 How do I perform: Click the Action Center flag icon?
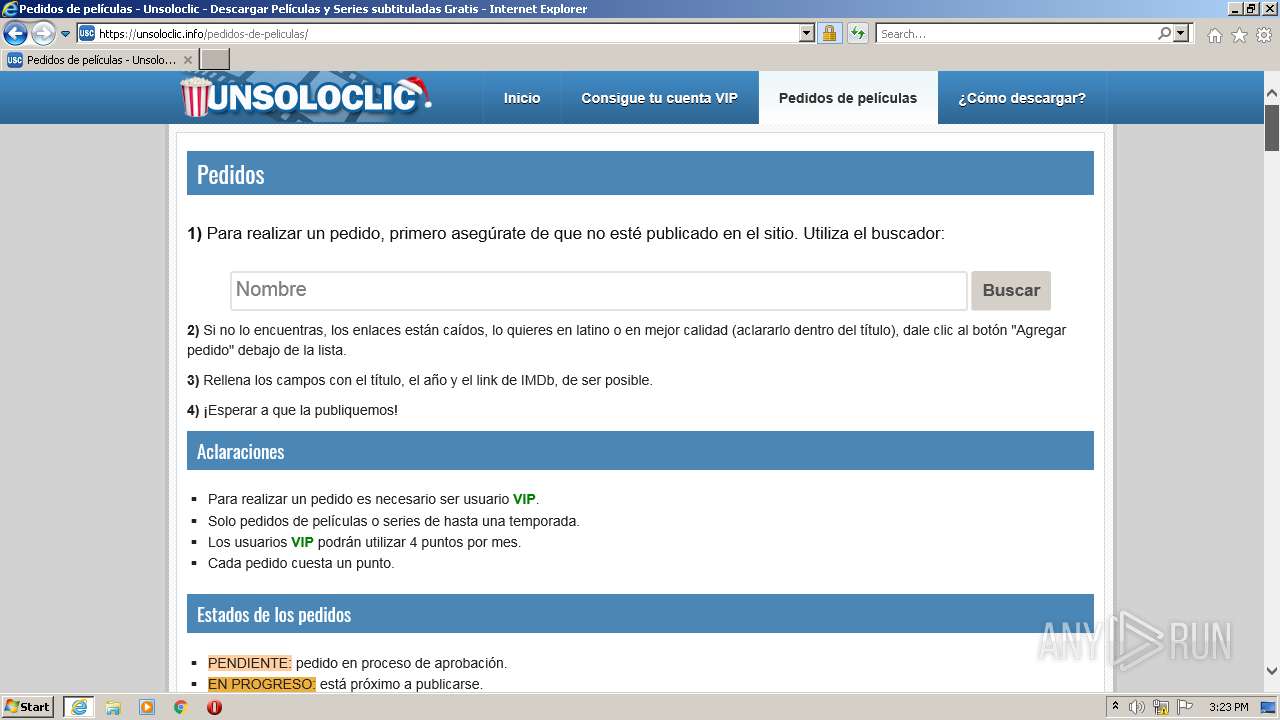(1185, 707)
